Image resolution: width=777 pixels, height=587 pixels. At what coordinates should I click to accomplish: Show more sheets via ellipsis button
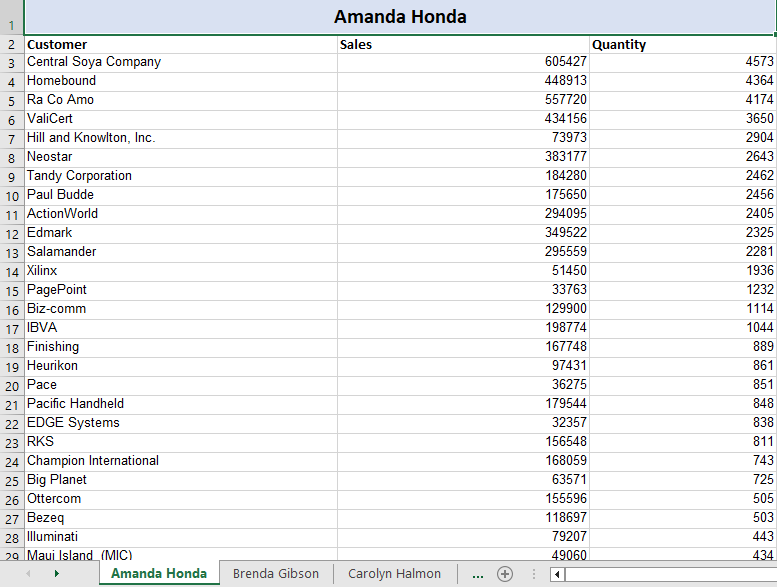point(478,574)
